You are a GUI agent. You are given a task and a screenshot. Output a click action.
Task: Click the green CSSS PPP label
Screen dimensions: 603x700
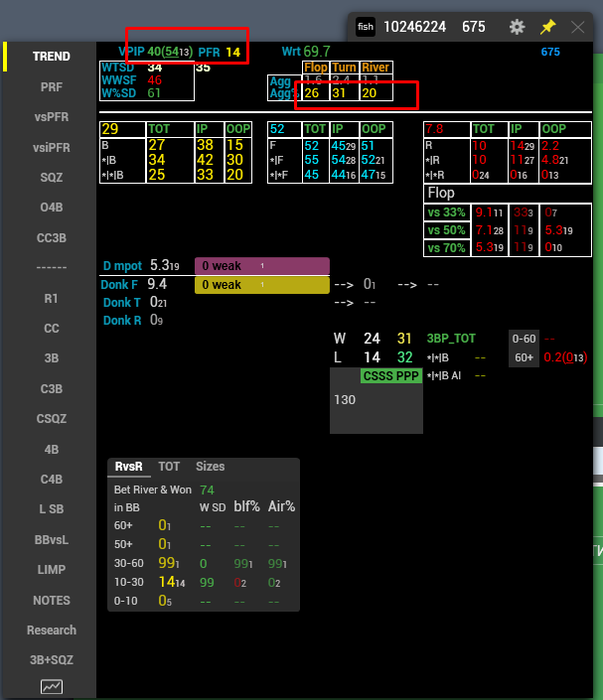(x=391, y=376)
